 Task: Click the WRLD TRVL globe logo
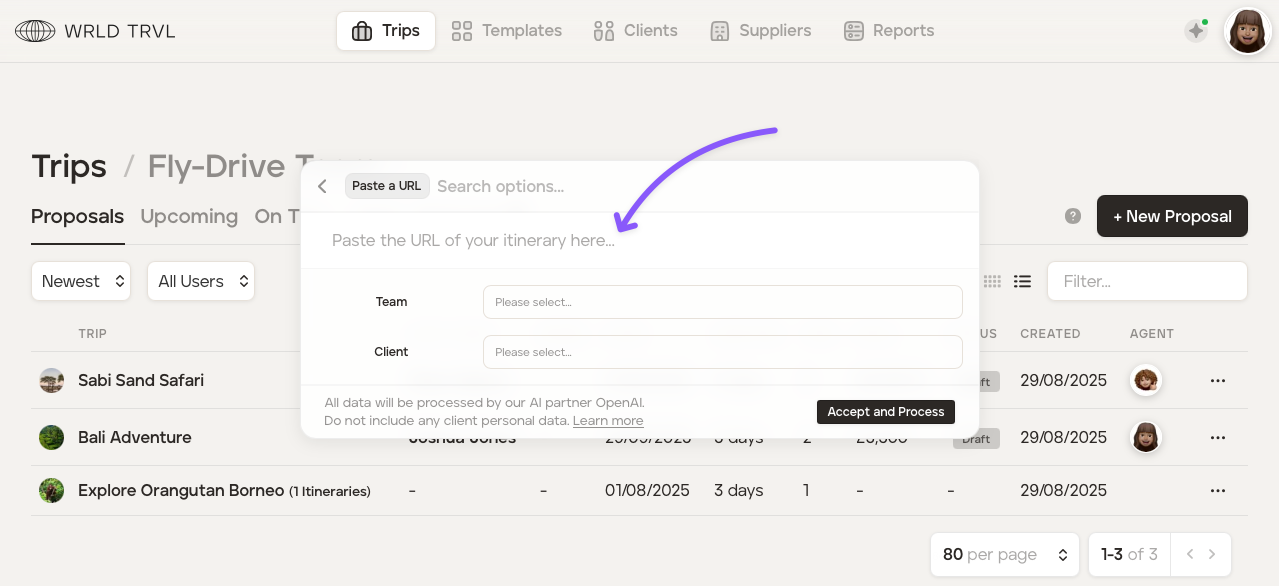click(x=35, y=31)
